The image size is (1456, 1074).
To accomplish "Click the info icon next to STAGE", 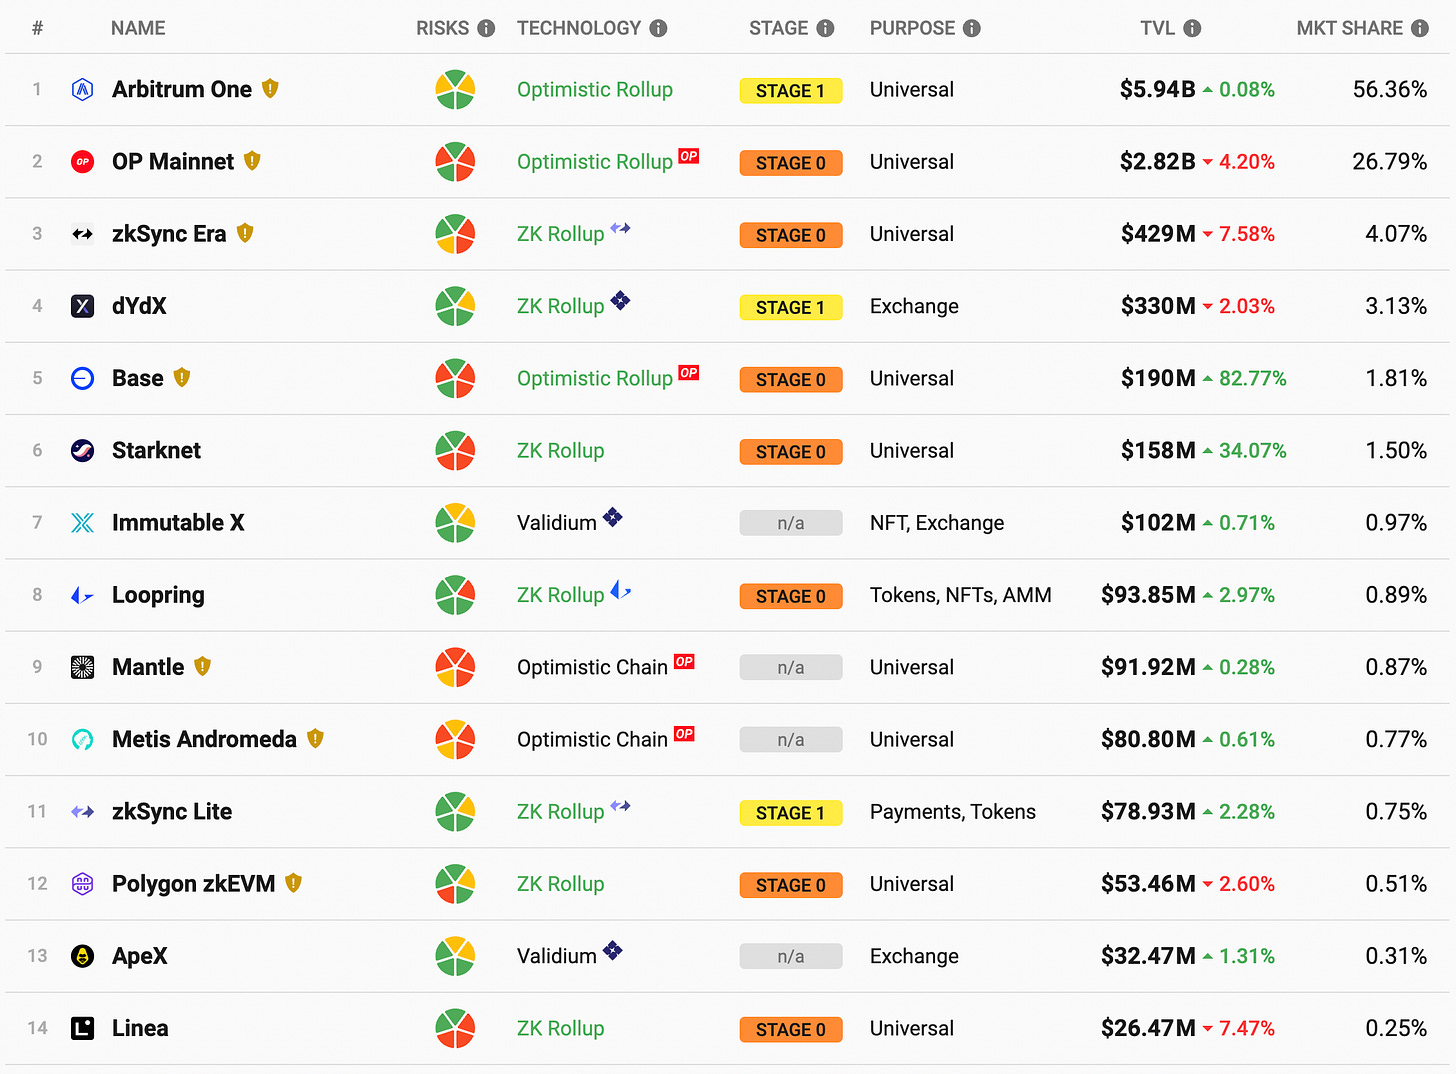I will pyautogui.click(x=825, y=28).
